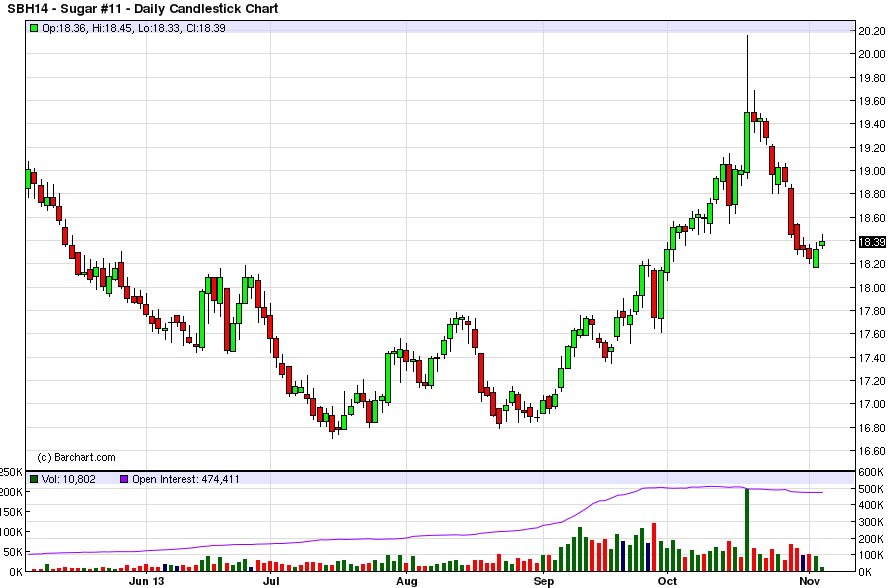Click the 17.20 price axis label
This screenshot has height=588, width=892.
(x=872, y=381)
